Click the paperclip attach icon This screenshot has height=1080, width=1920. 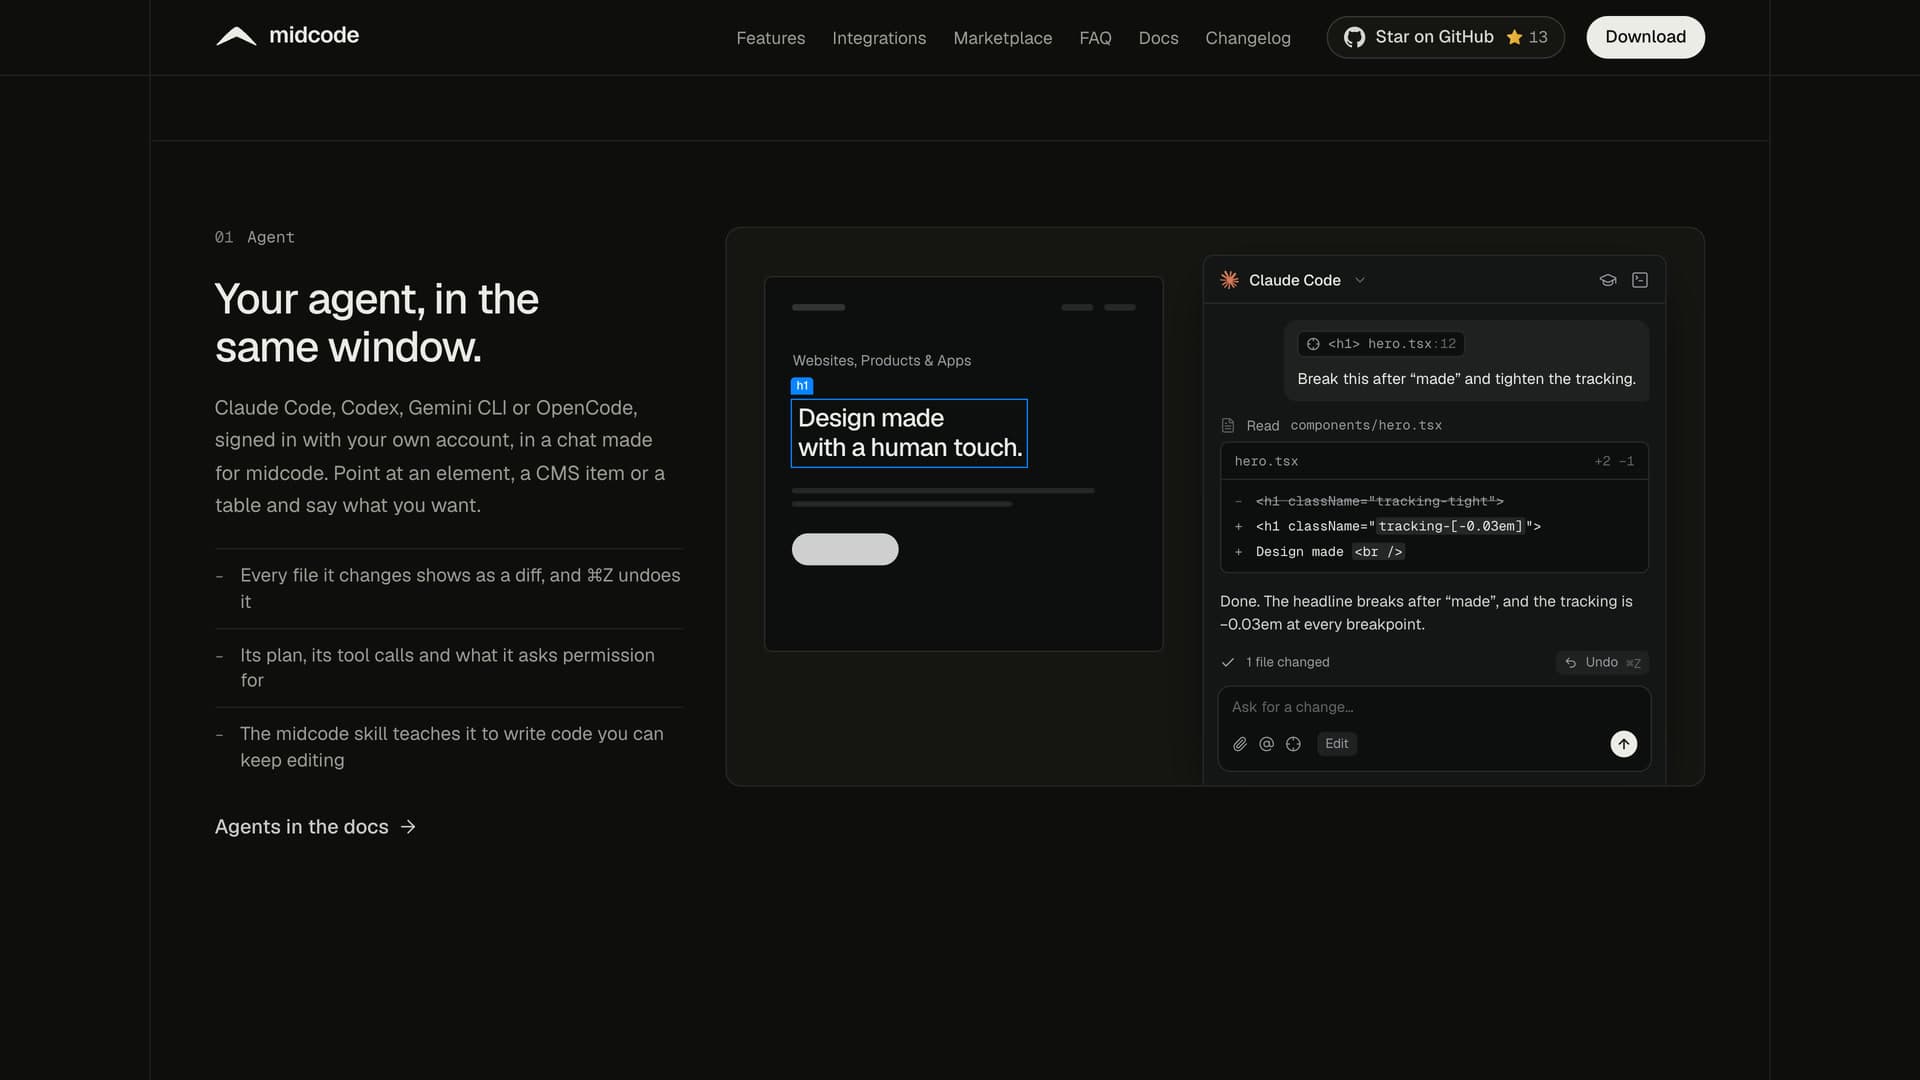click(1240, 744)
